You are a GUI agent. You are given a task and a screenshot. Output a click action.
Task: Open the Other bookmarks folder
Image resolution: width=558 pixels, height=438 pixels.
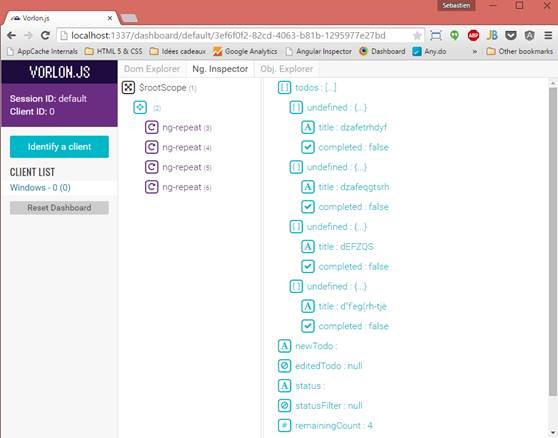pos(520,52)
